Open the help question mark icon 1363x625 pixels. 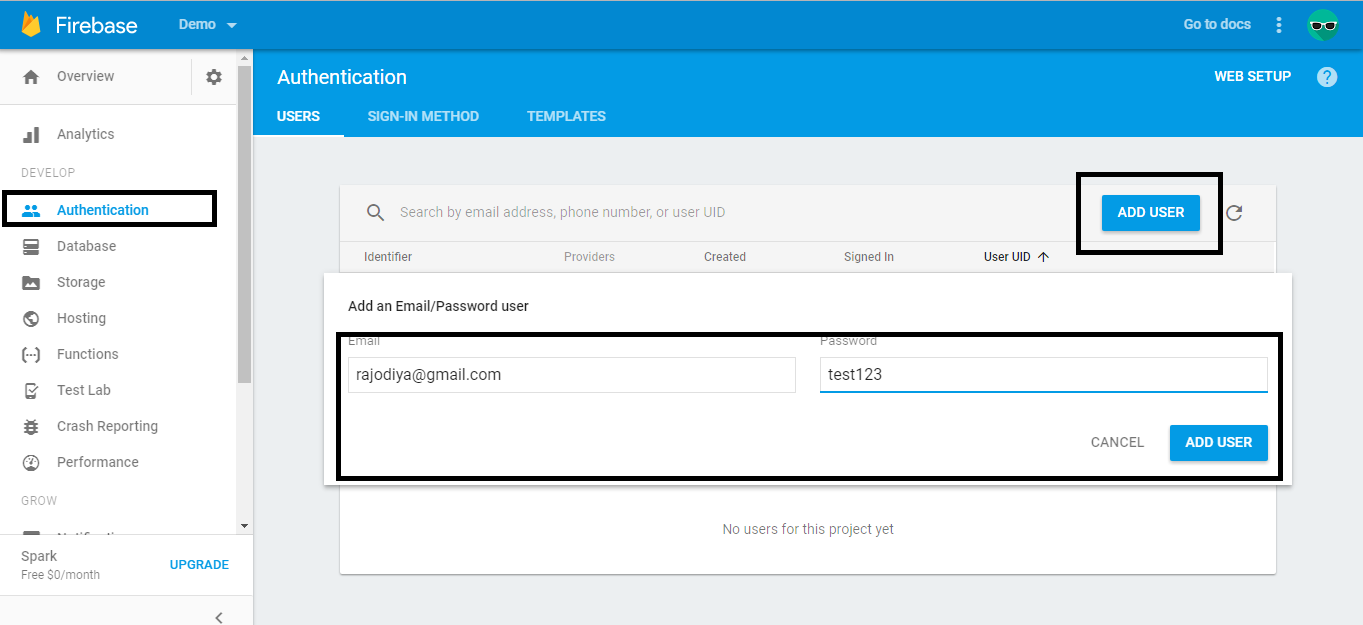[x=1327, y=77]
